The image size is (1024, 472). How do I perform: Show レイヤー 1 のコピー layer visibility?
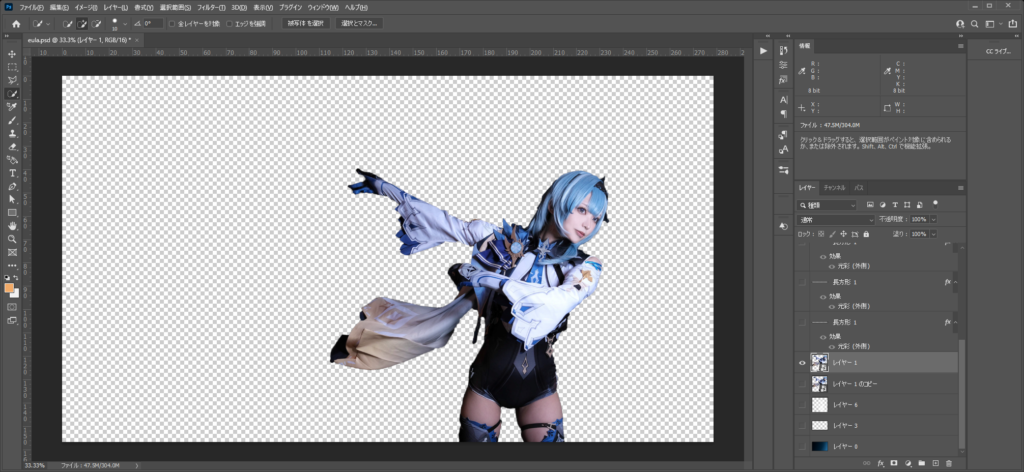(803, 383)
